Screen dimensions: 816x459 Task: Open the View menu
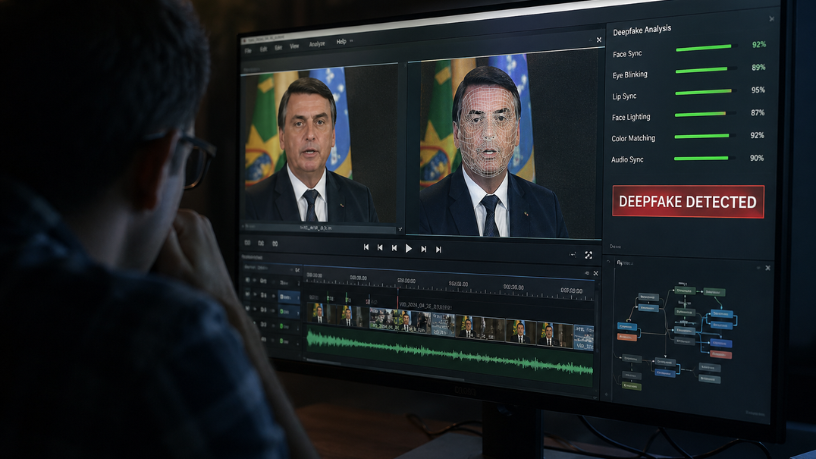(x=294, y=46)
